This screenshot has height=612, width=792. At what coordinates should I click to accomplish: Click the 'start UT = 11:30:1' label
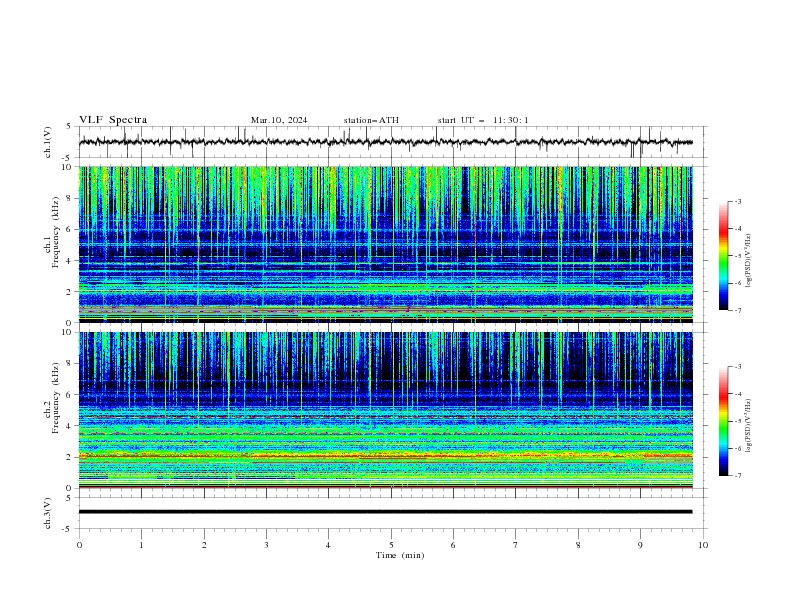tap(483, 120)
